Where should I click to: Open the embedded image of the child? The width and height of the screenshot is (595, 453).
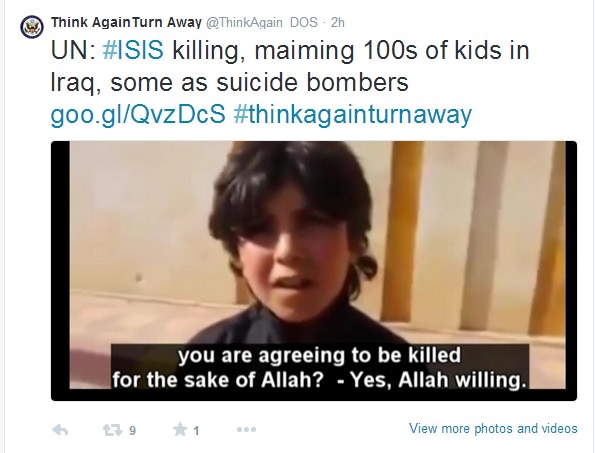pos(314,271)
